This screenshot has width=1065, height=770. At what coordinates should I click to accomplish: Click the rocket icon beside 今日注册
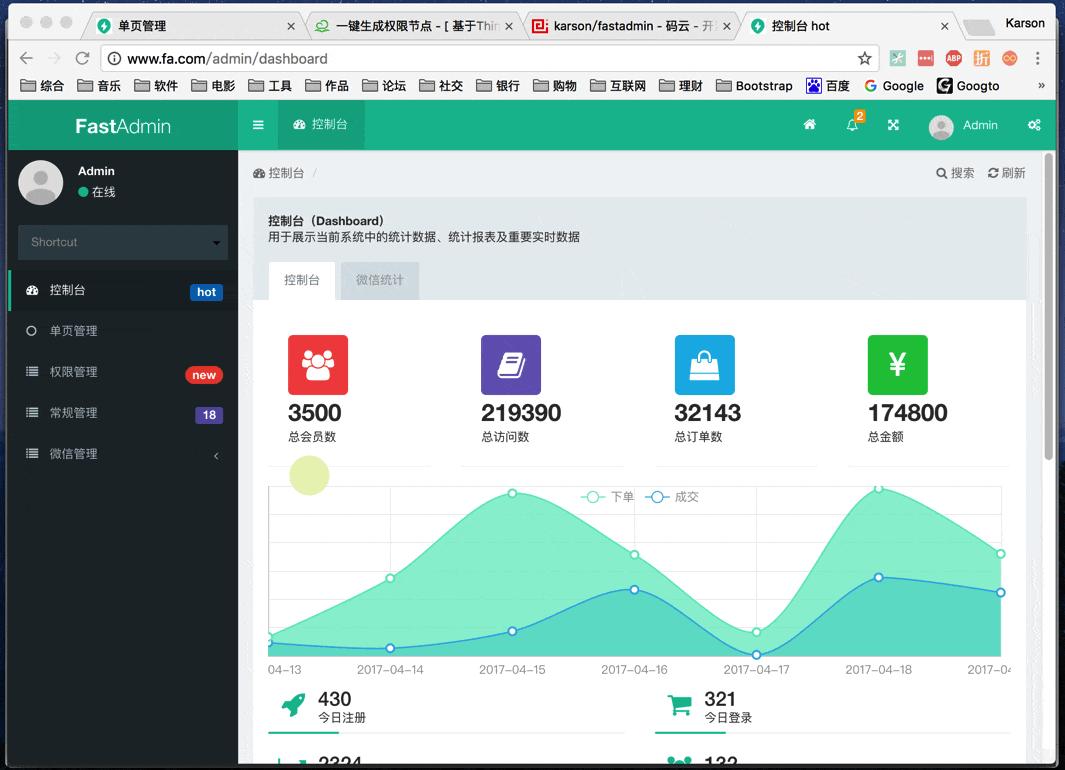(x=293, y=705)
